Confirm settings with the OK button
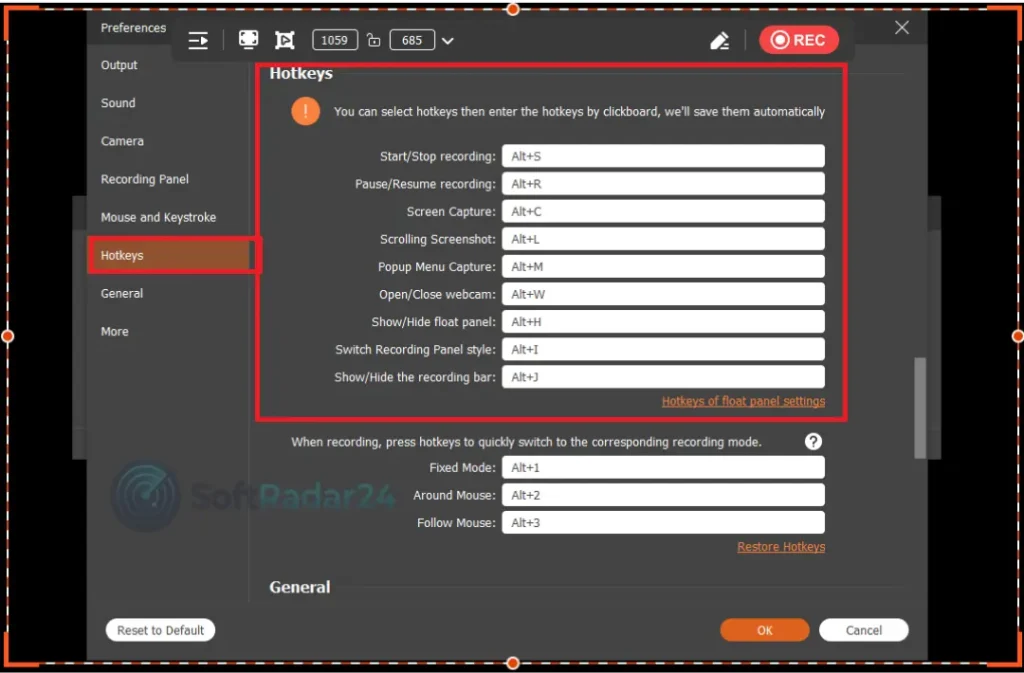Screen dimensions: 1024x673 click(764, 630)
